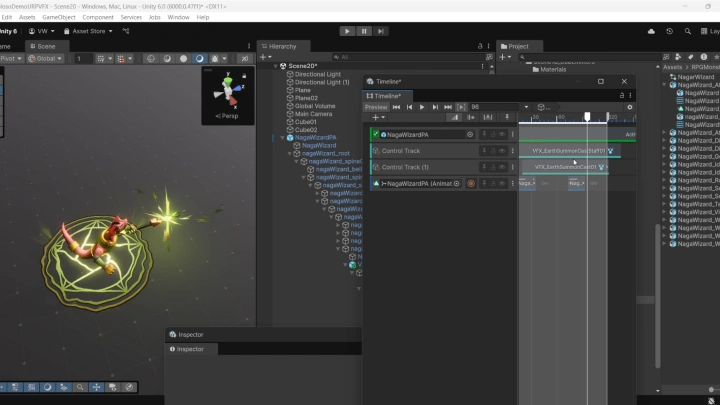Screen dimensions: 720x405
Task: Open the Edit menu
Action: pos(6,17)
